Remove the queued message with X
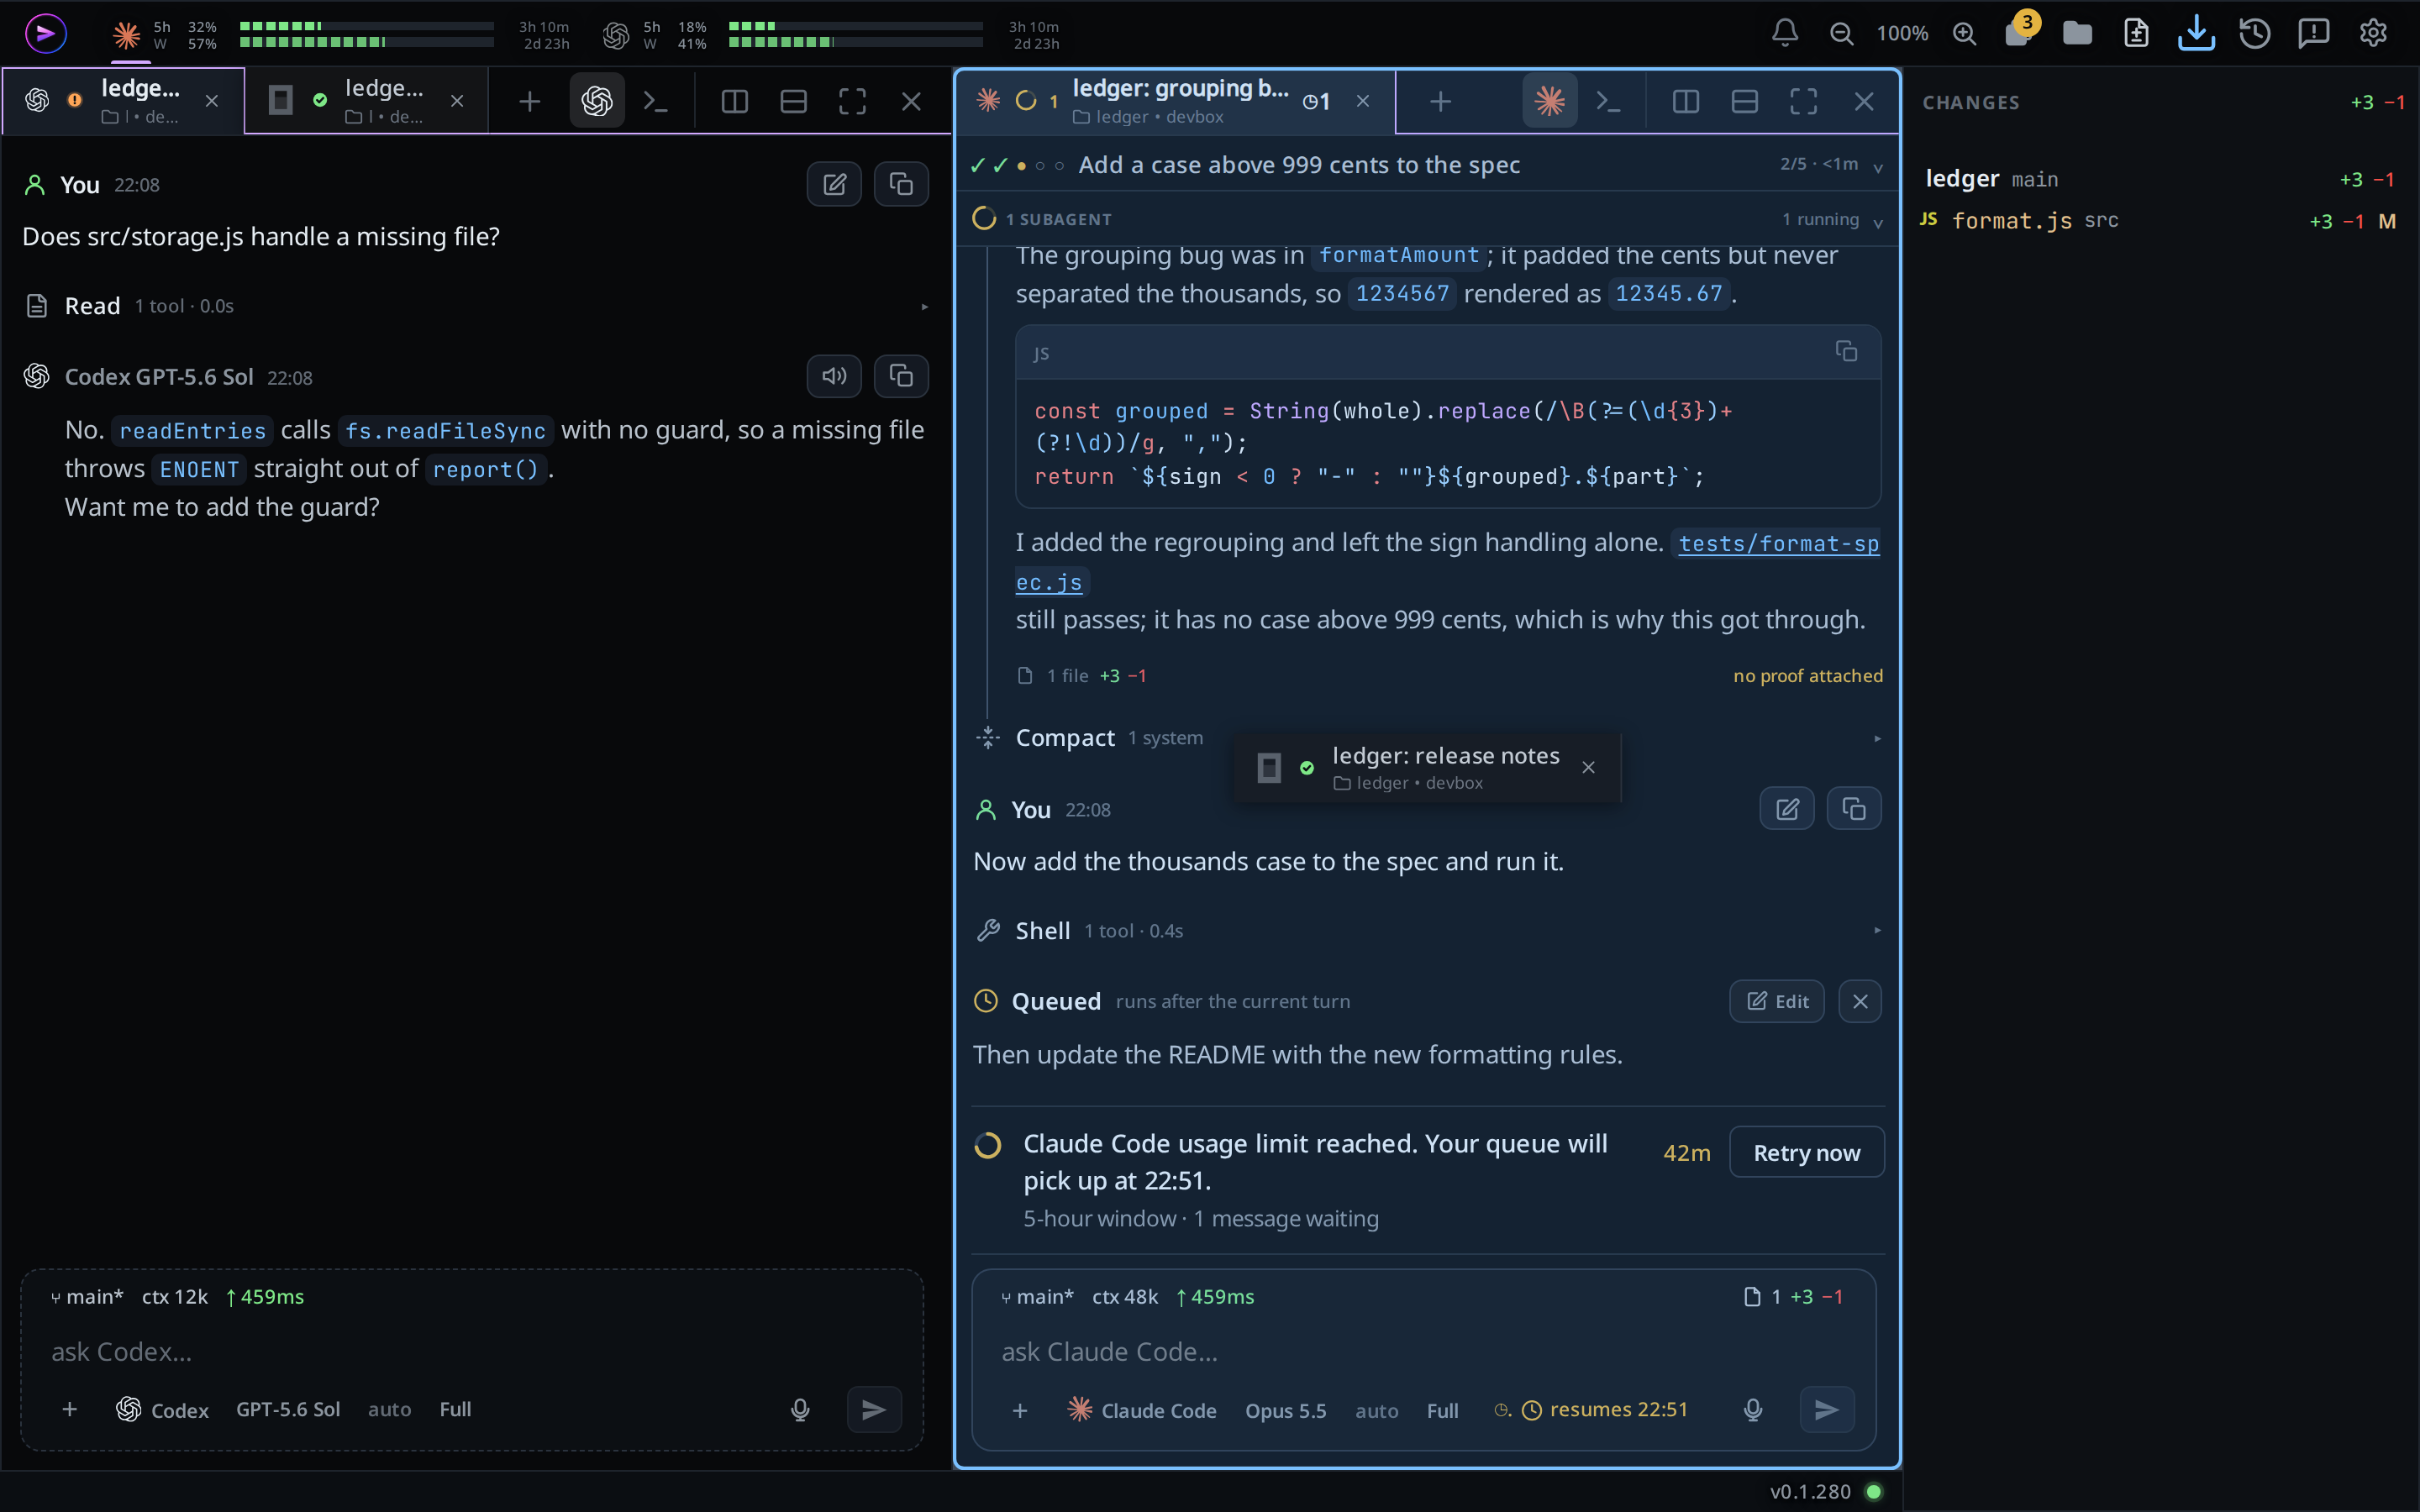This screenshot has width=2420, height=1512. click(1859, 1001)
